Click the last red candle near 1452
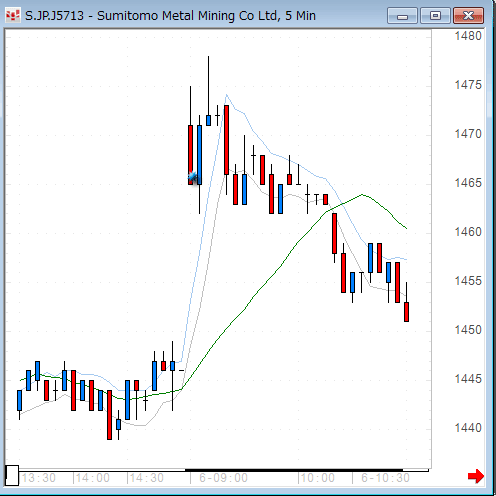Screen dimensions: 496x496 click(406, 312)
